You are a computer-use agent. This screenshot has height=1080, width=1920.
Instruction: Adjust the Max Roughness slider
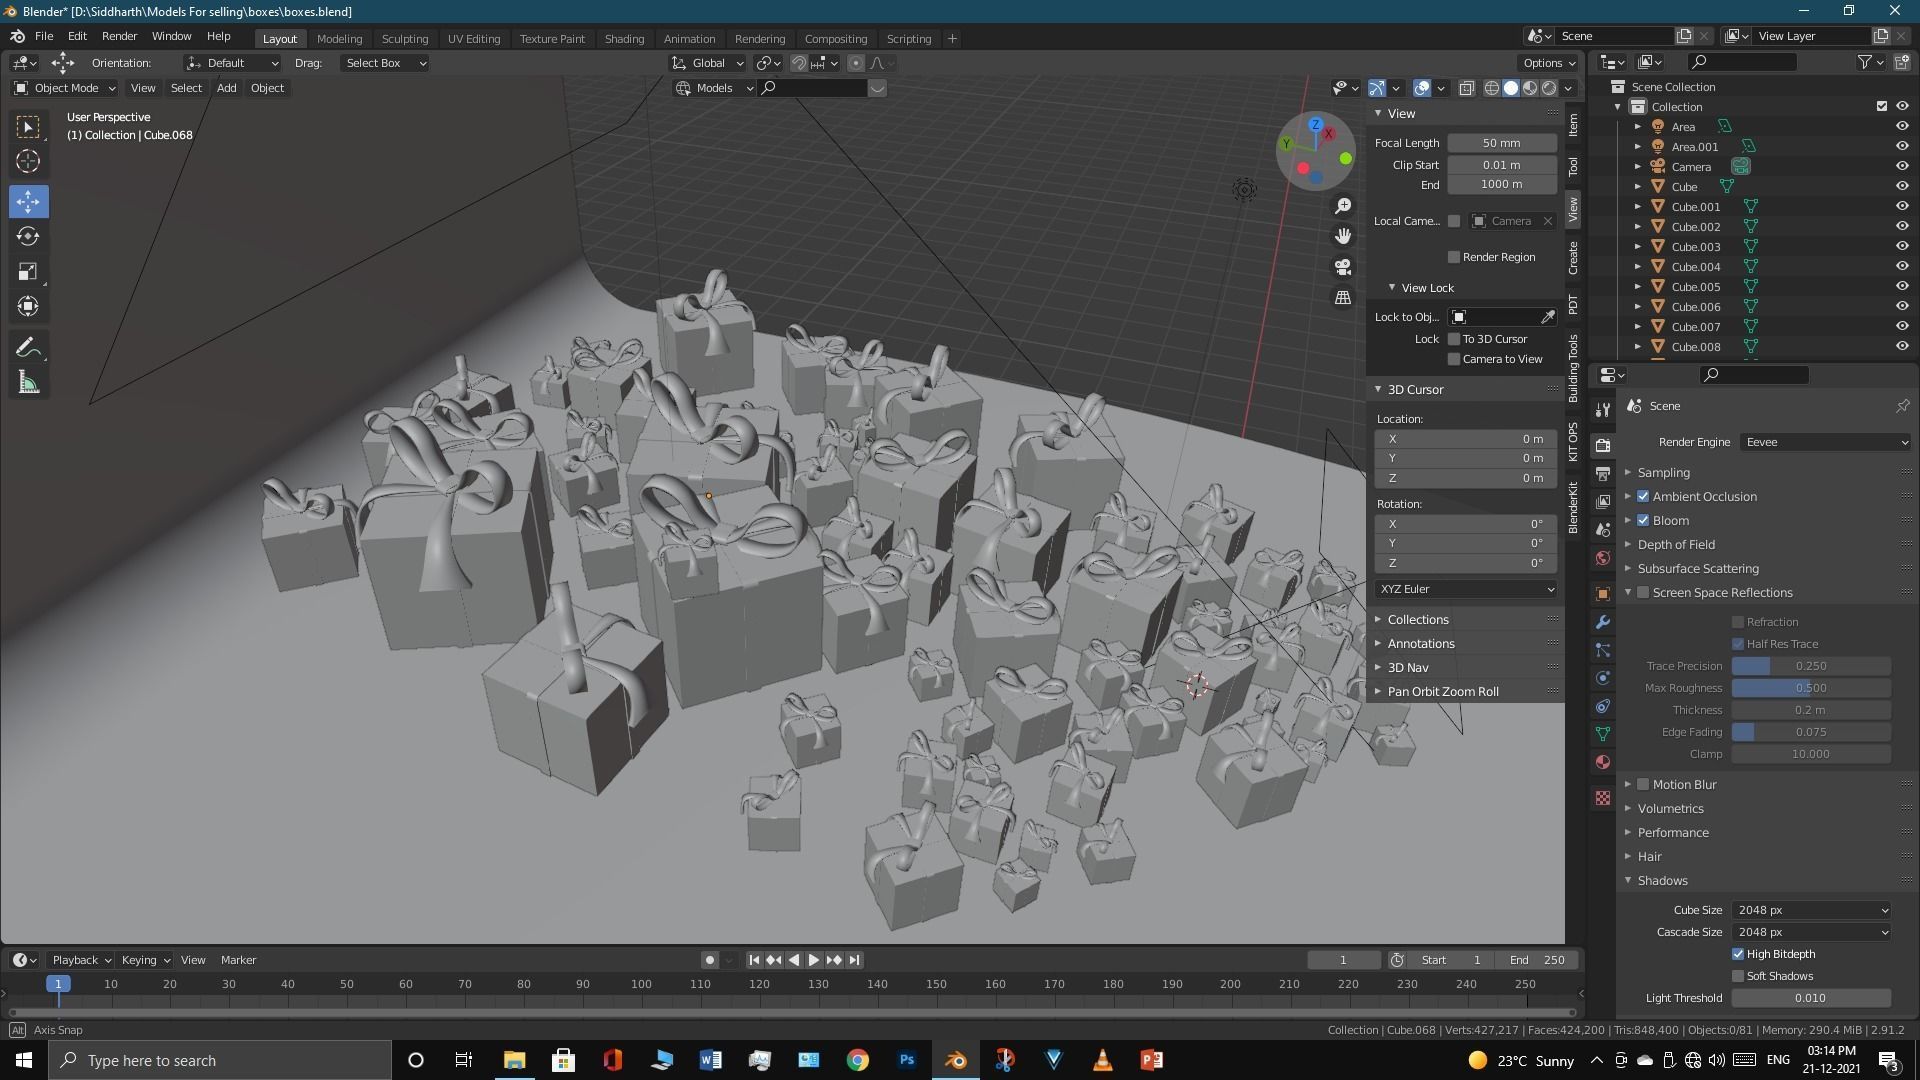coord(1811,689)
